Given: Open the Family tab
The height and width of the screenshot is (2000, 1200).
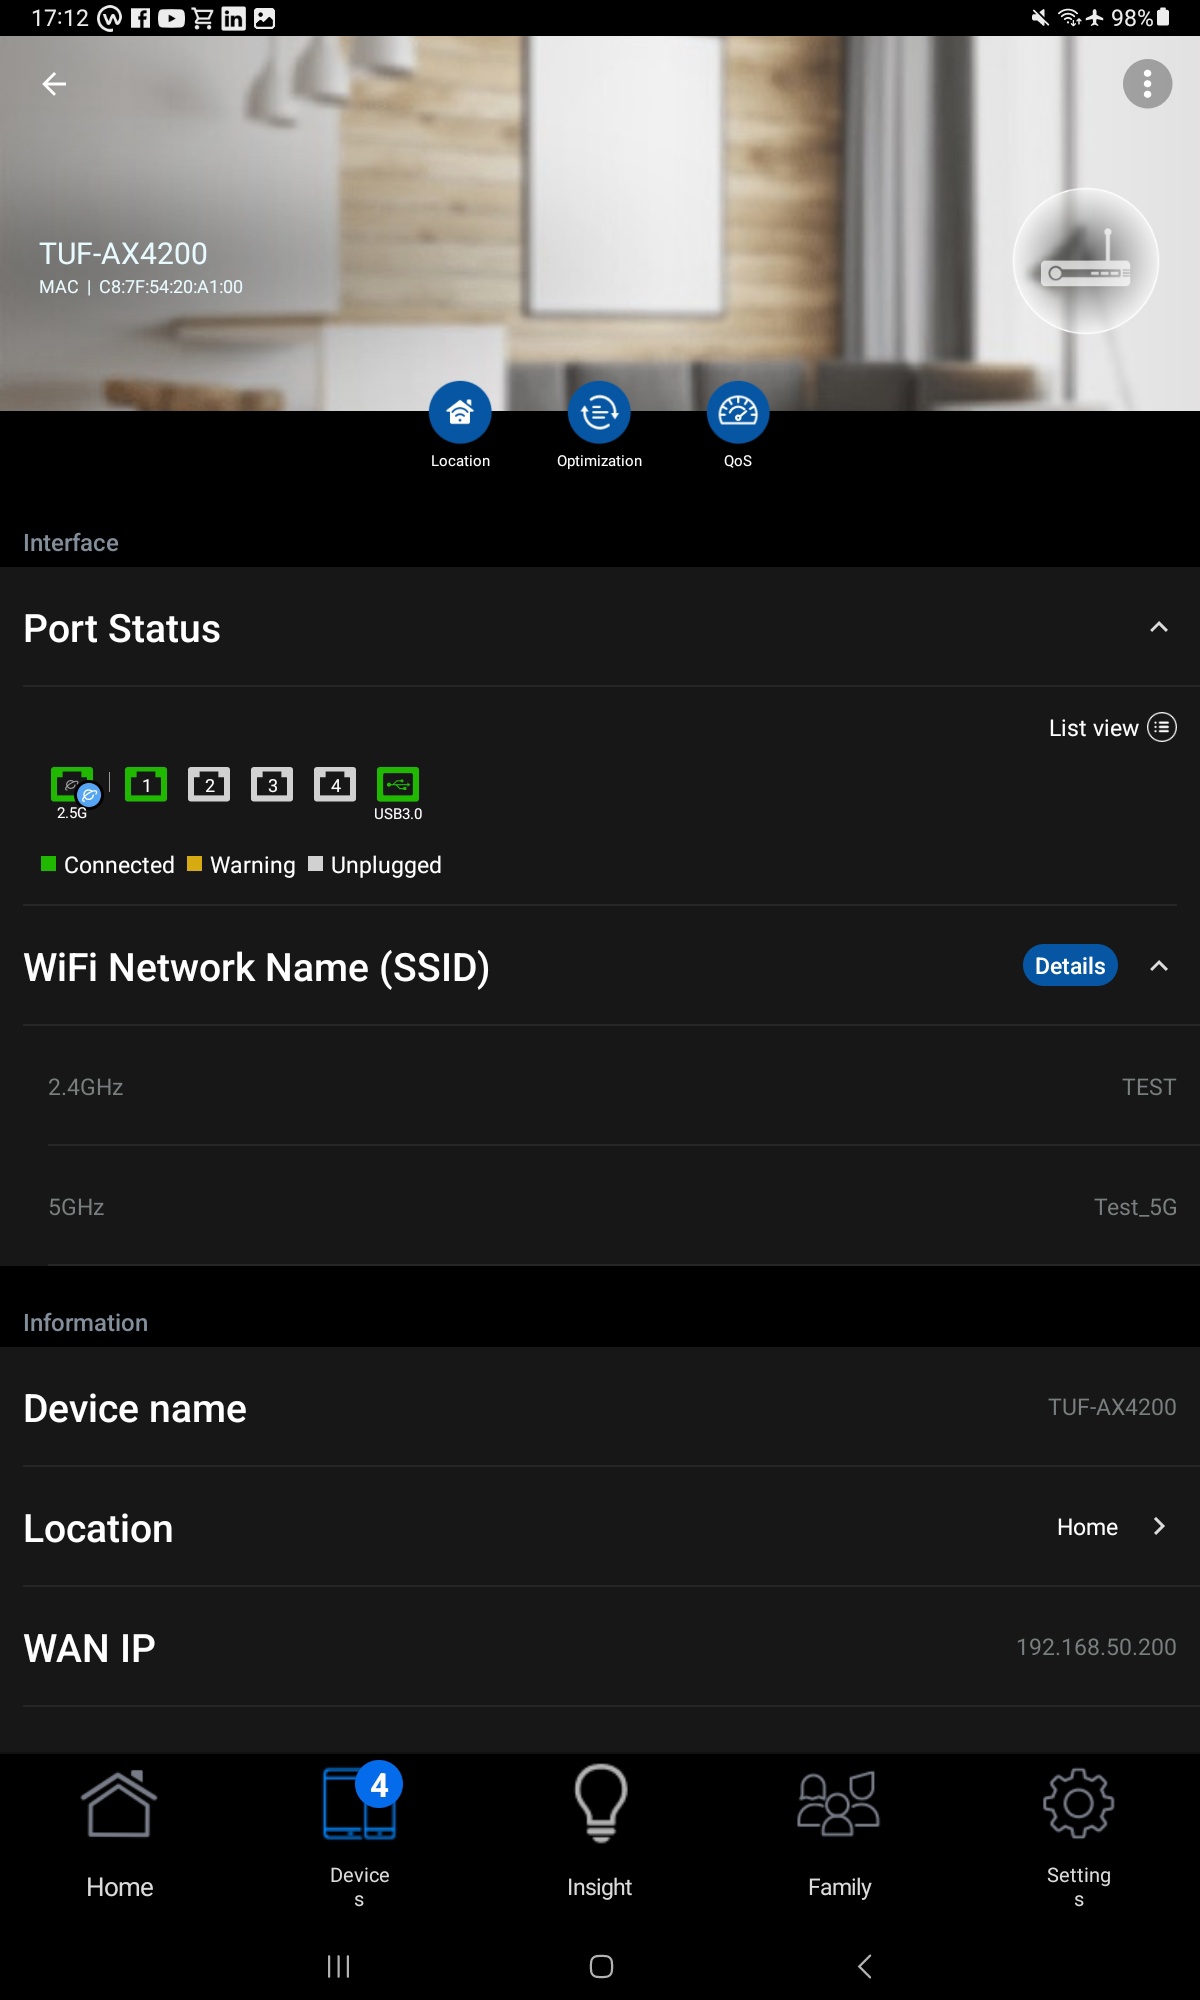Looking at the screenshot, I should pos(839,1835).
